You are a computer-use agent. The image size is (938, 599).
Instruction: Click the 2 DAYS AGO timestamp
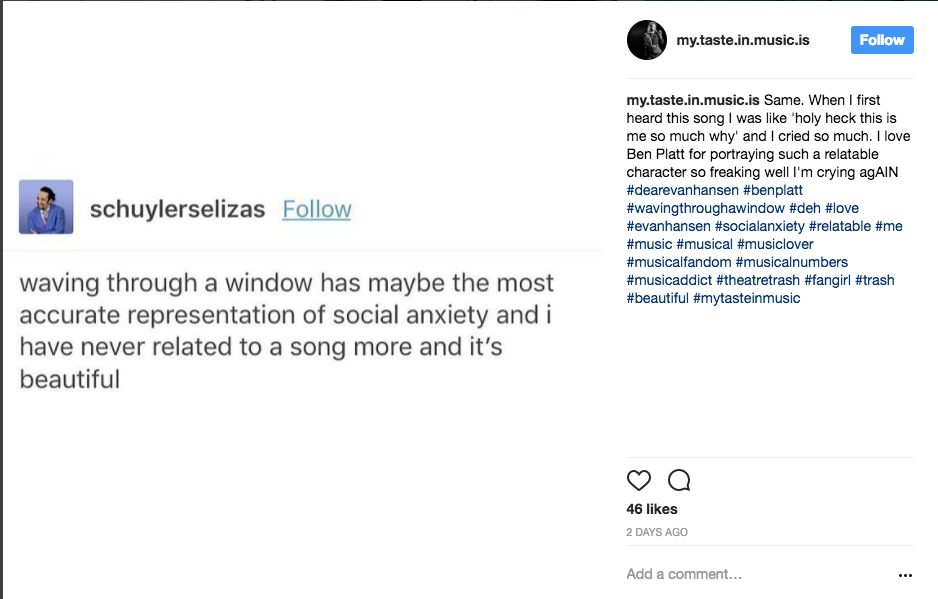tap(657, 532)
